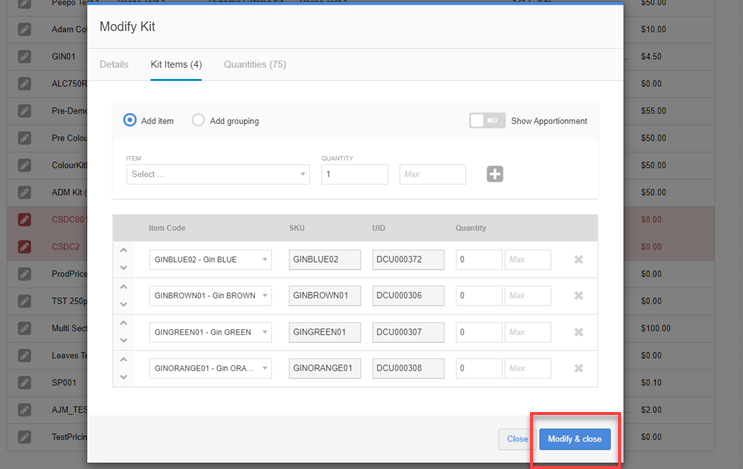Click edit pencil for ColourKit row
This screenshot has width=743, height=469.
(x=25, y=165)
